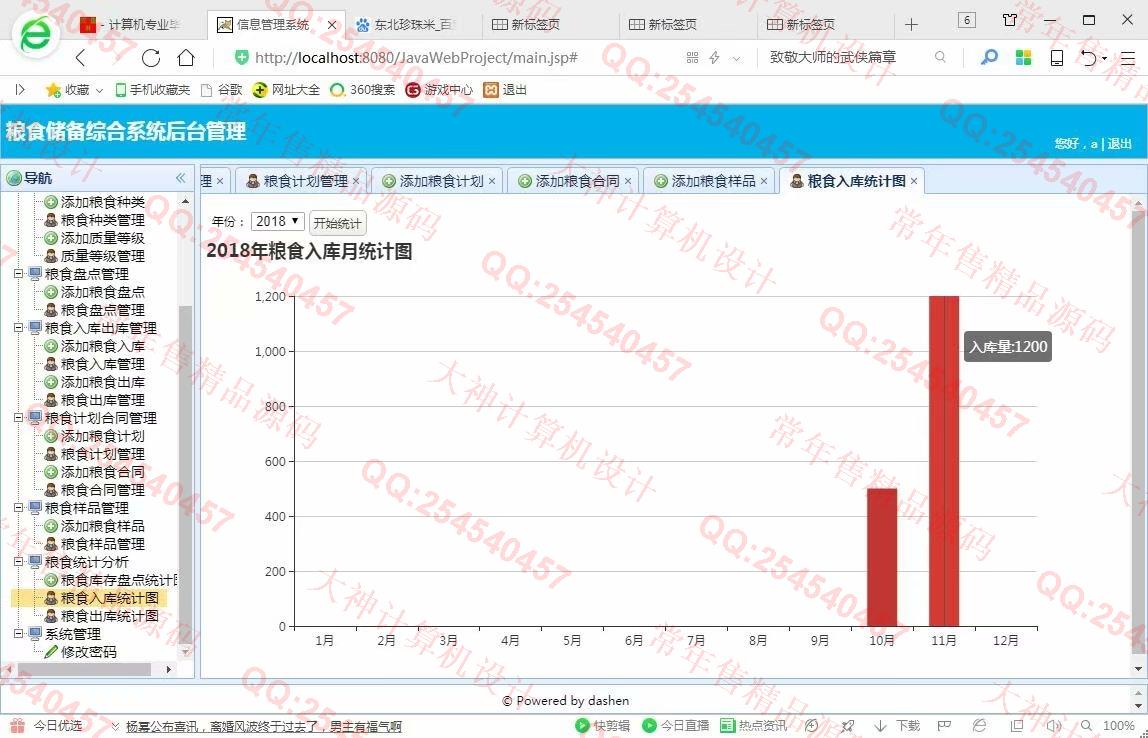The width and height of the screenshot is (1148, 738).
Task: Click the browser back arrow
Action: (81, 58)
